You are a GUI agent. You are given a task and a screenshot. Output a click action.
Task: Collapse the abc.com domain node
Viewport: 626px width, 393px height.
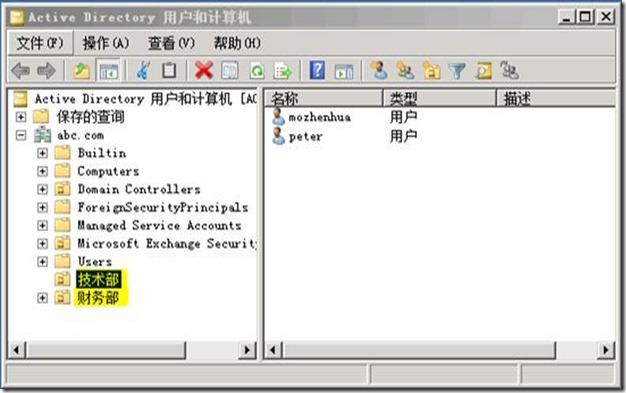pyautogui.click(x=21, y=135)
